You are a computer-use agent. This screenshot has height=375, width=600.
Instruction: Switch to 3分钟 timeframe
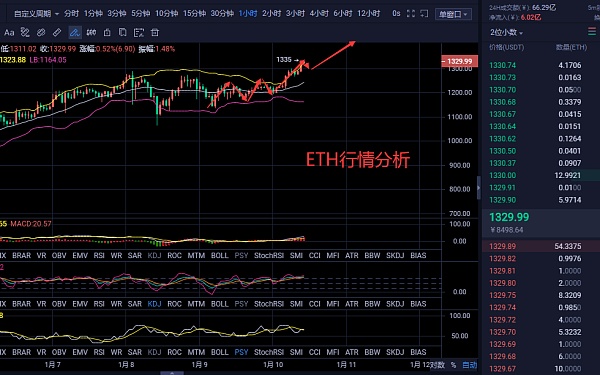pos(117,14)
